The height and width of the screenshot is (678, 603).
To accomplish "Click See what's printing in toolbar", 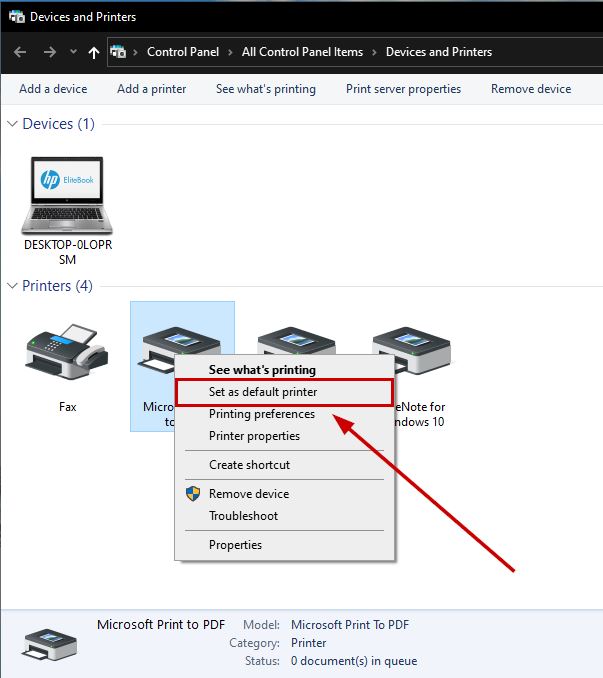I will pos(266,89).
